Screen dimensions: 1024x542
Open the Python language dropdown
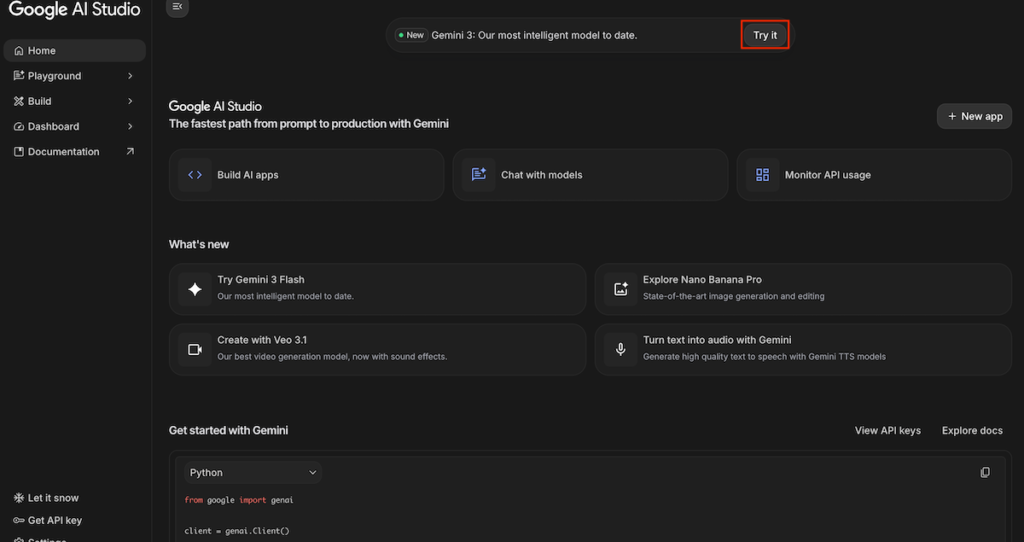click(x=252, y=472)
